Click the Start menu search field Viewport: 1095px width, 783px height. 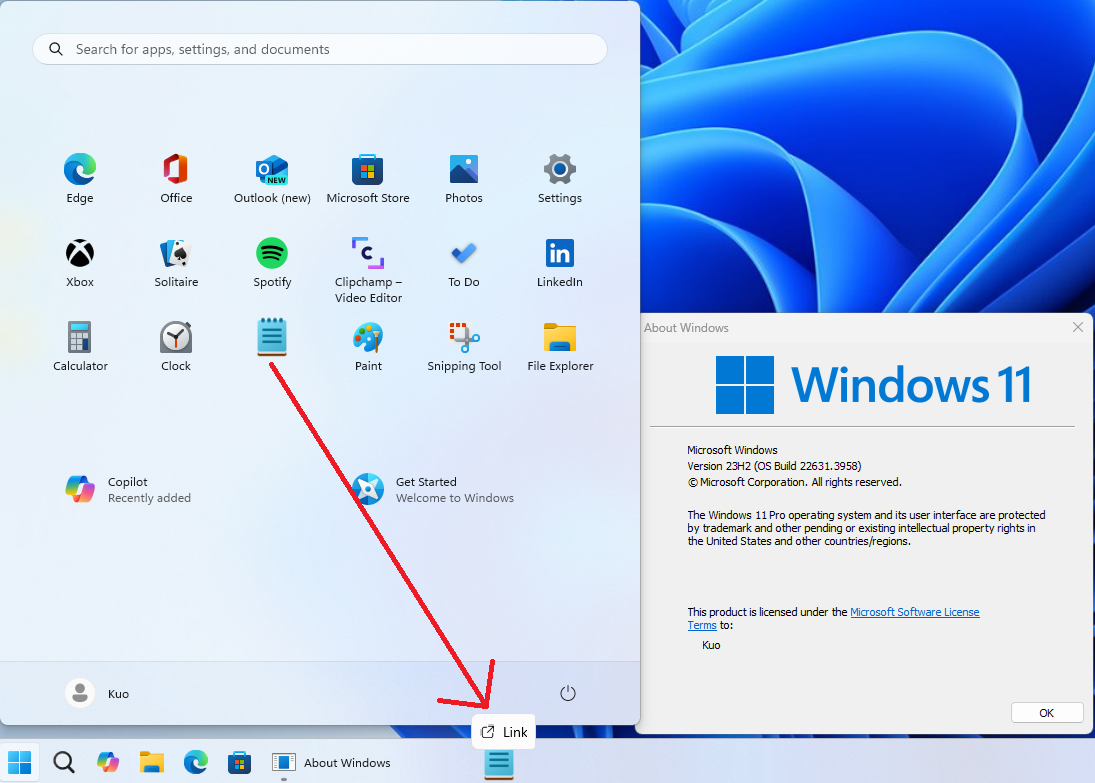click(320, 49)
